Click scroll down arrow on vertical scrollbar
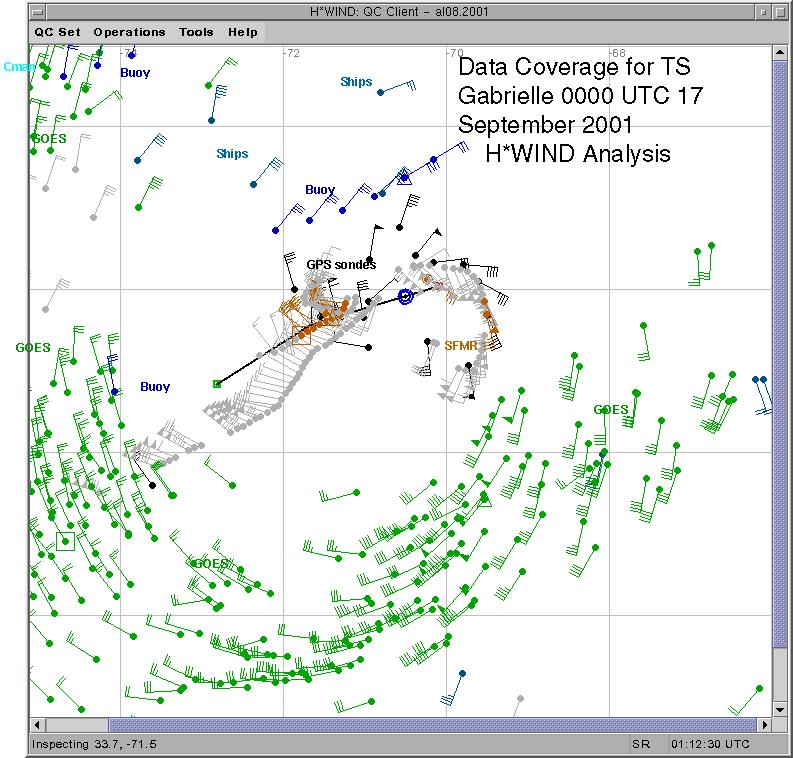Image resolution: width=793 pixels, height=758 pixels. 781,707
